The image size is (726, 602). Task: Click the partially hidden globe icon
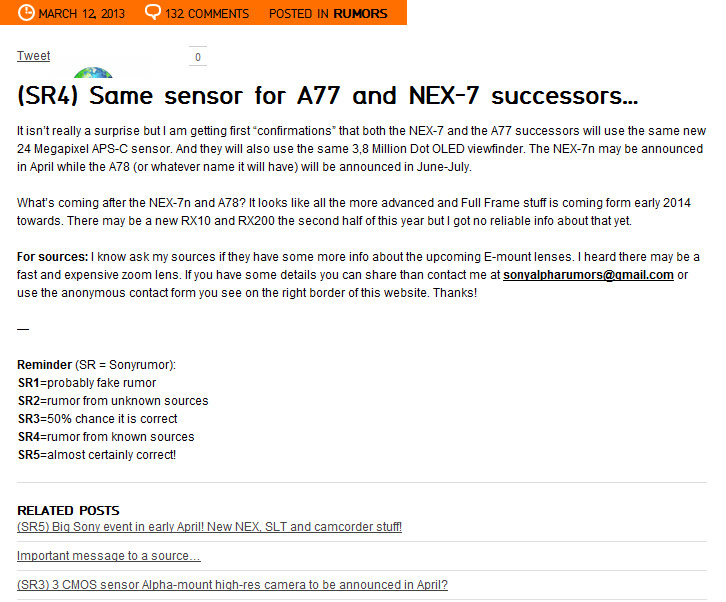(94, 73)
